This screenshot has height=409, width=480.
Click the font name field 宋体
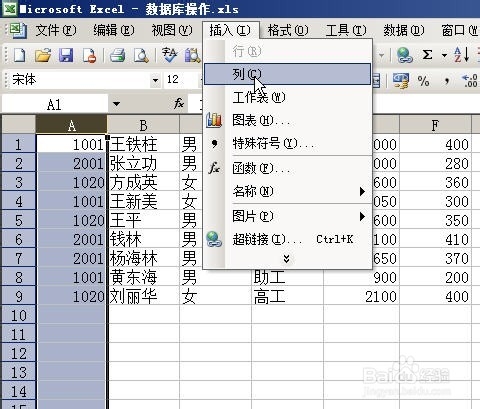point(80,80)
